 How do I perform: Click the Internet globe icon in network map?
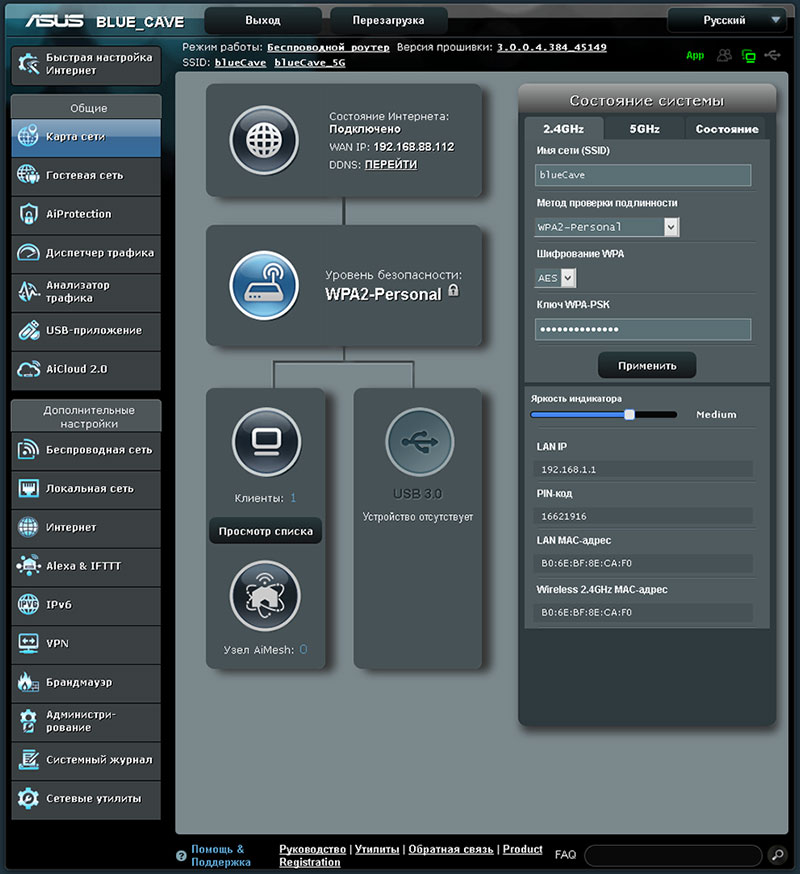pos(264,140)
